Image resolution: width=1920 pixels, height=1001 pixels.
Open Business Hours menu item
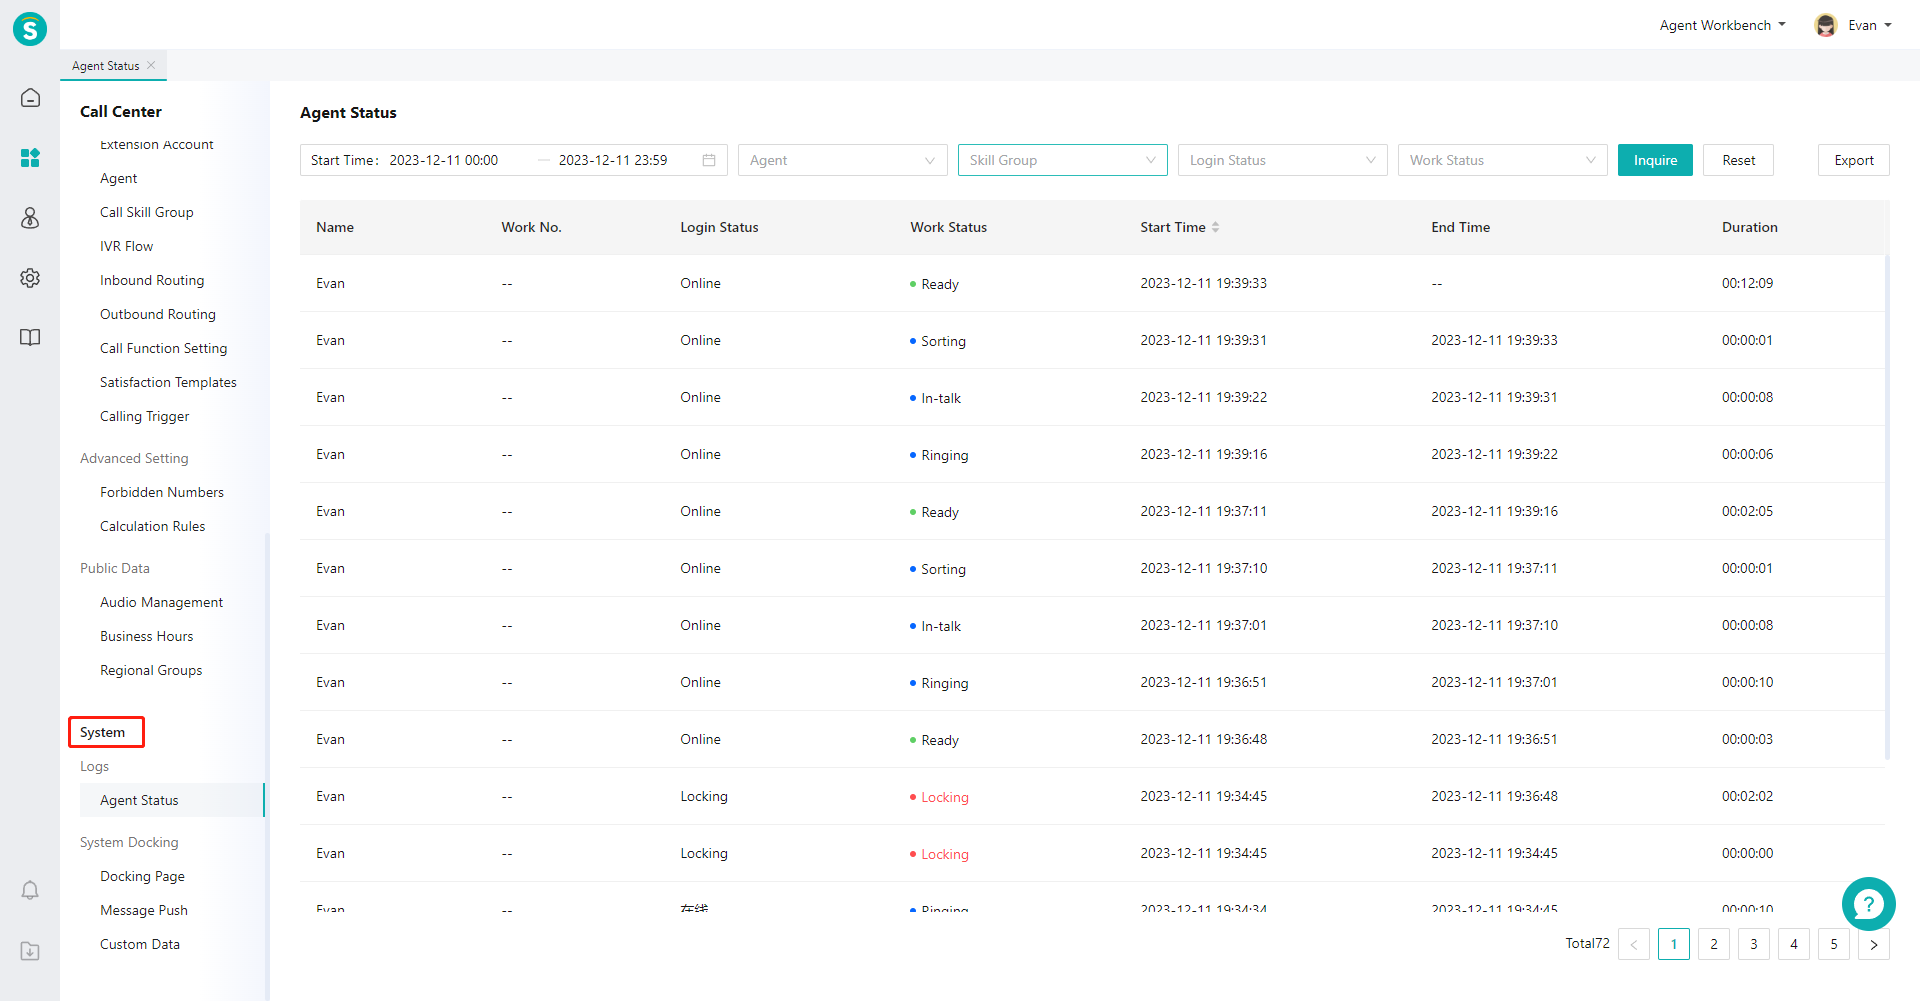tap(146, 636)
